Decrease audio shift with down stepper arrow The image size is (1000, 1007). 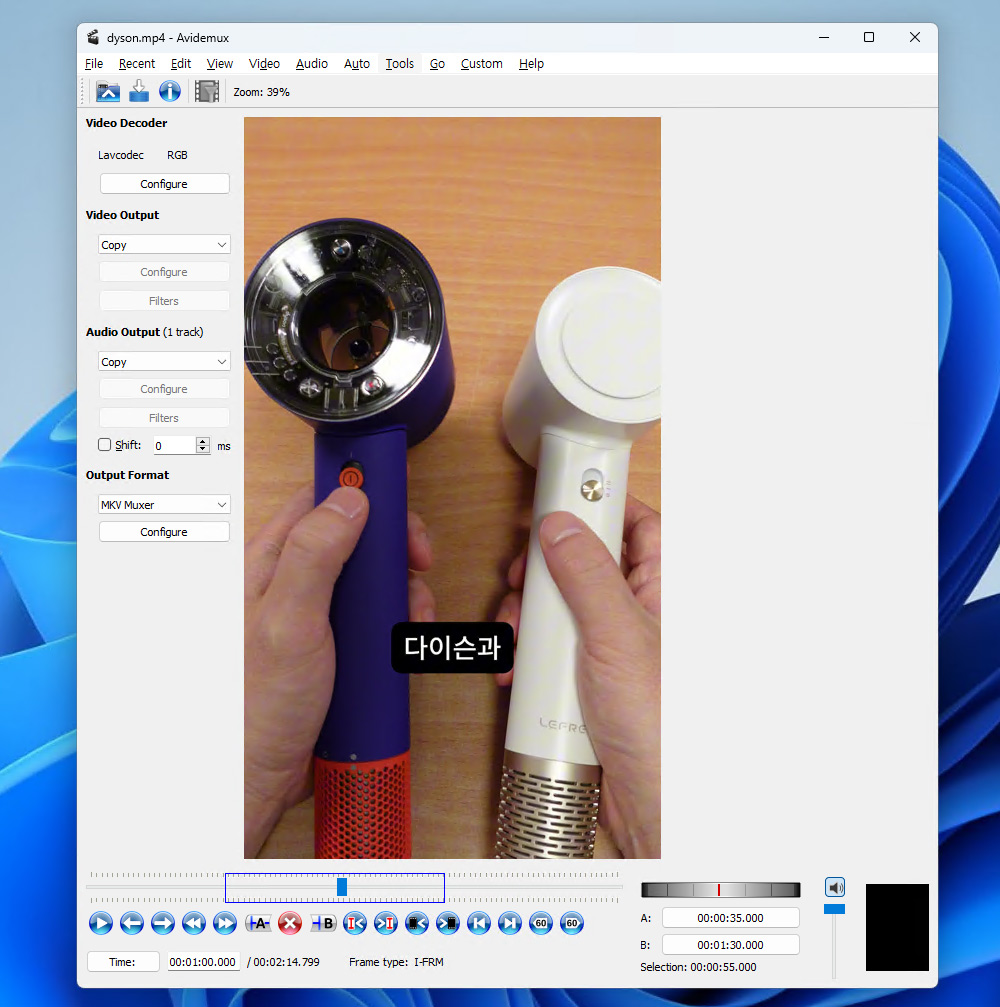click(x=203, y=449)
